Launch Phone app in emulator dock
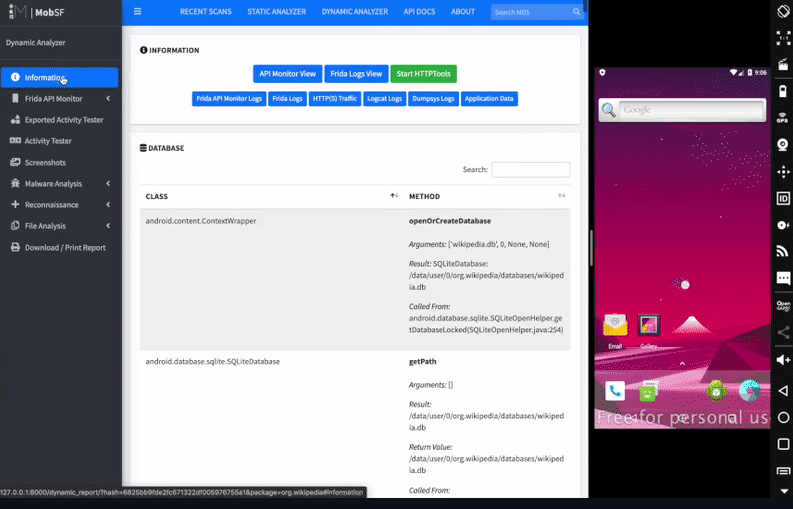This screenshot has height=509, width=793. 615,391
